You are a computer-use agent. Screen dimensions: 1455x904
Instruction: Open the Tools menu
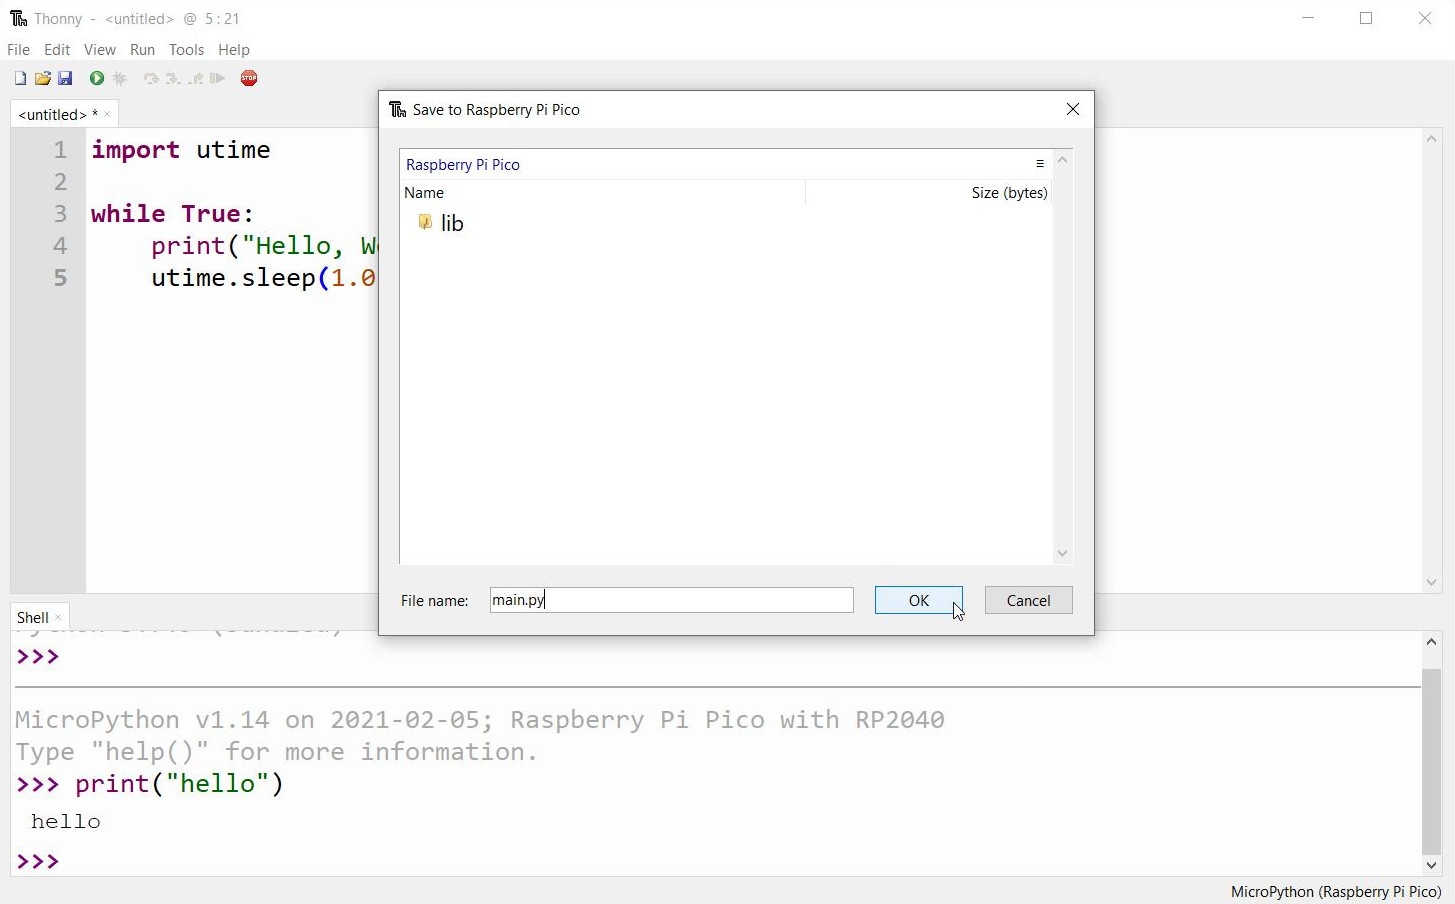[186, 49]
